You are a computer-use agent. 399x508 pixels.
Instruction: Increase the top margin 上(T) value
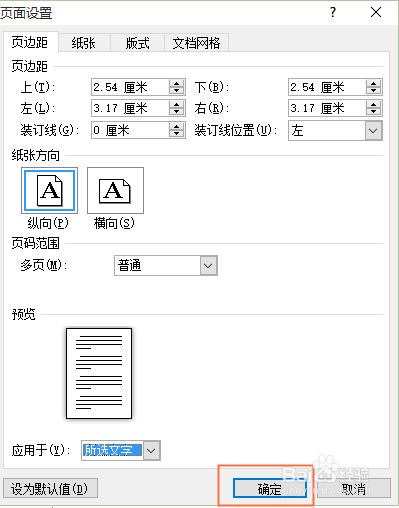click(176, 84)
